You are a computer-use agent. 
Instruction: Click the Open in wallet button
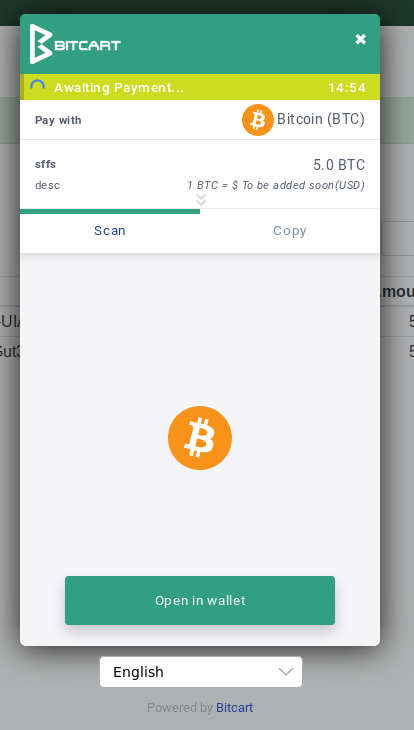tap(200, 600)
